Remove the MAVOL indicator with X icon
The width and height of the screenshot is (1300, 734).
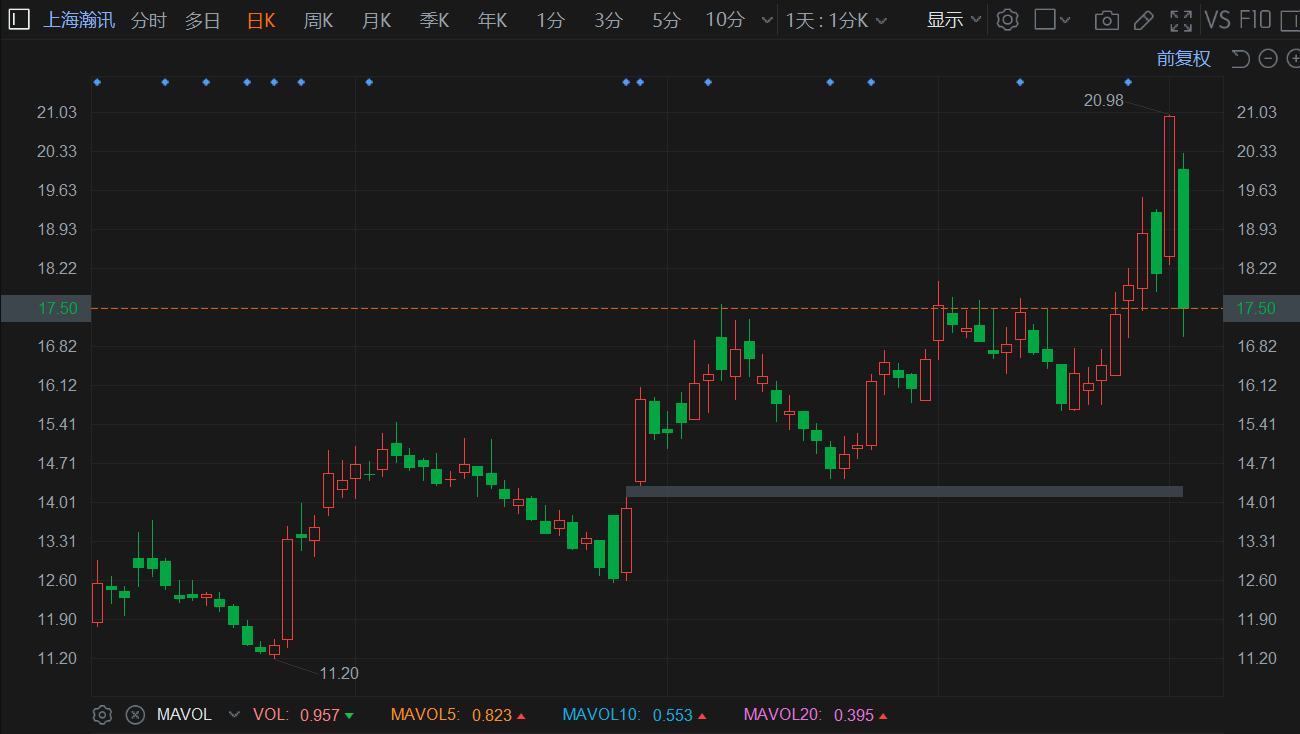tap(135, 715)
